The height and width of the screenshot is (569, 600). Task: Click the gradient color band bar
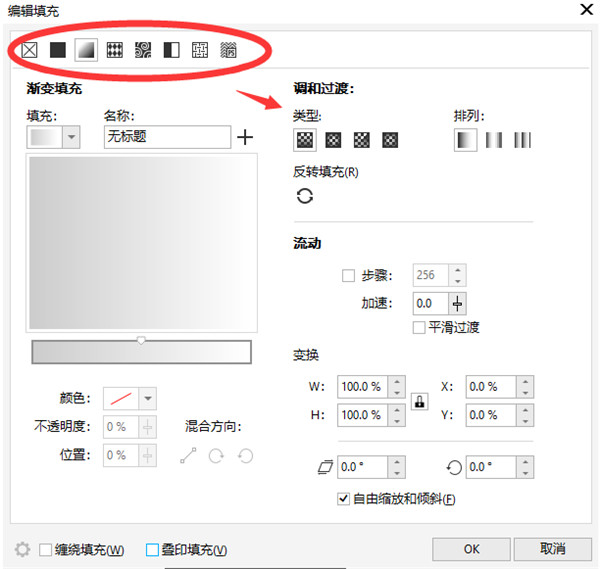(x=142, y=352)
